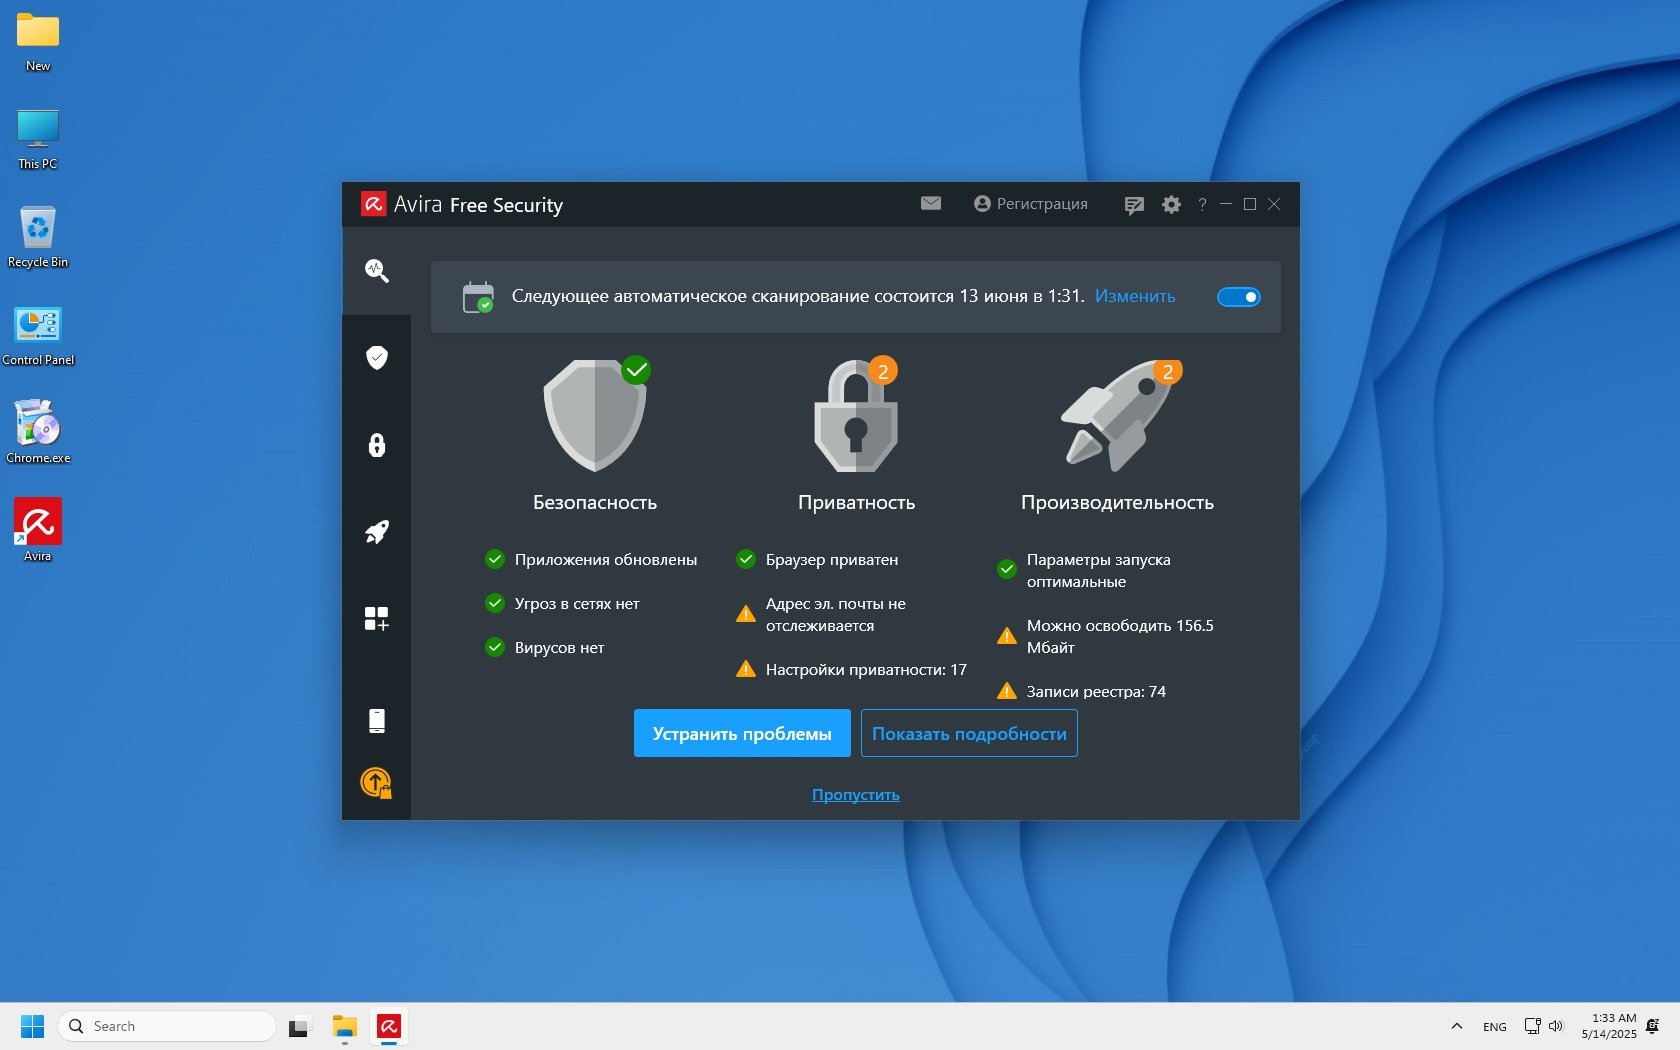
Task: Open the feedback chat icon
Action: pyautogui.click(x=1134, y=205)
